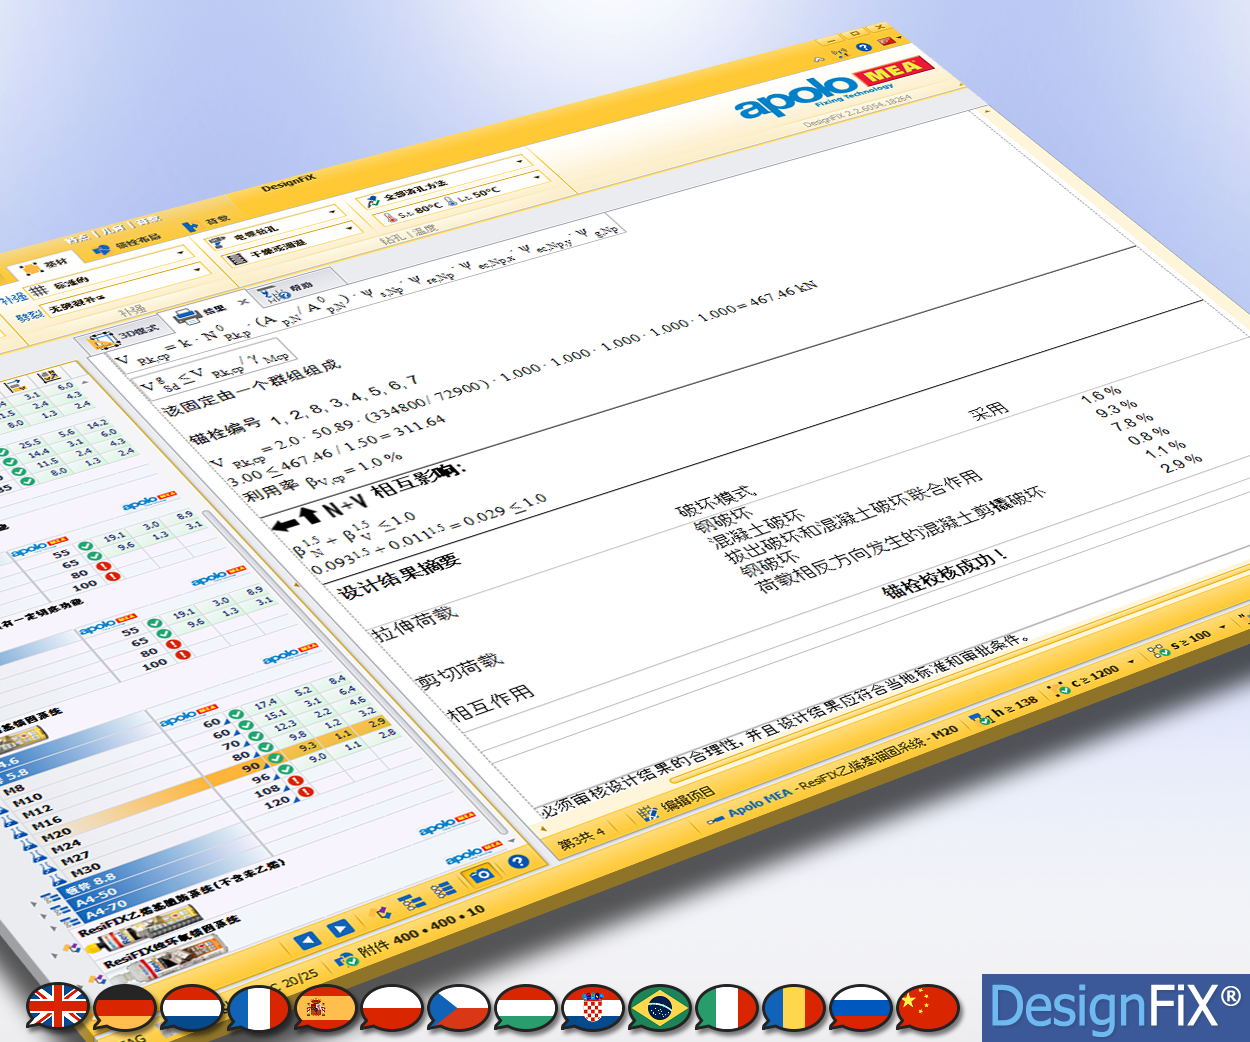Screen dimensions: 1250x1042
Task: Open the 无劈裂补强 splitting reinforcement dropdown
Action: click(125, 288)
